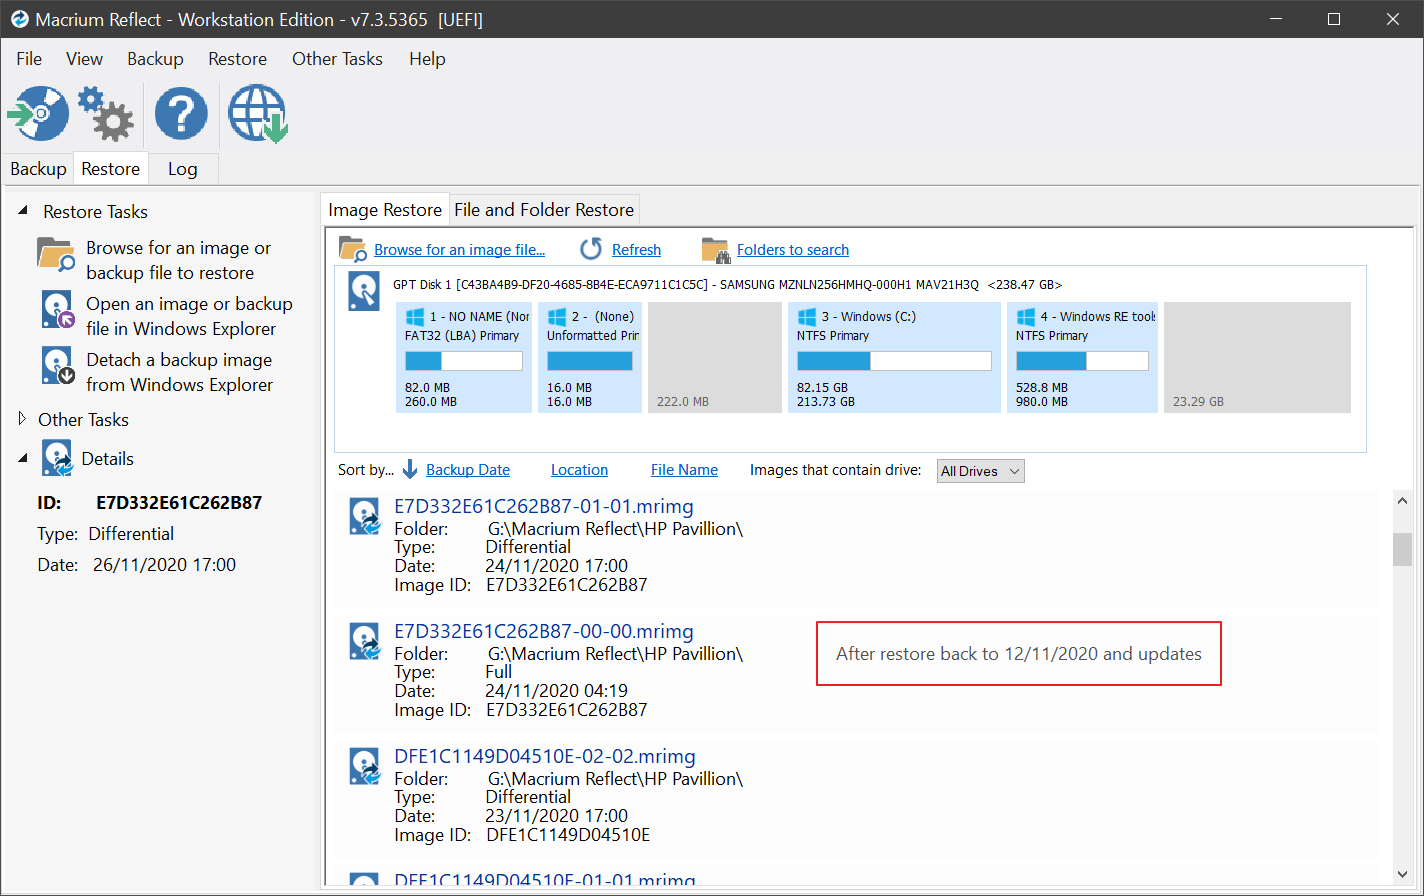Select the Restore tab
The height and width of the screenshot is (896, 1424).
point(110,168)
